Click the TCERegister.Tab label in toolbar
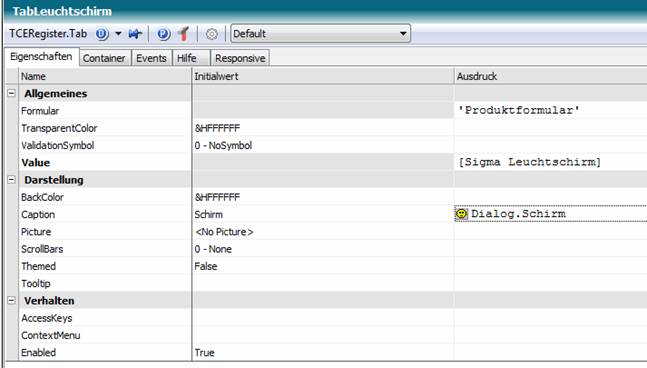 48,34
